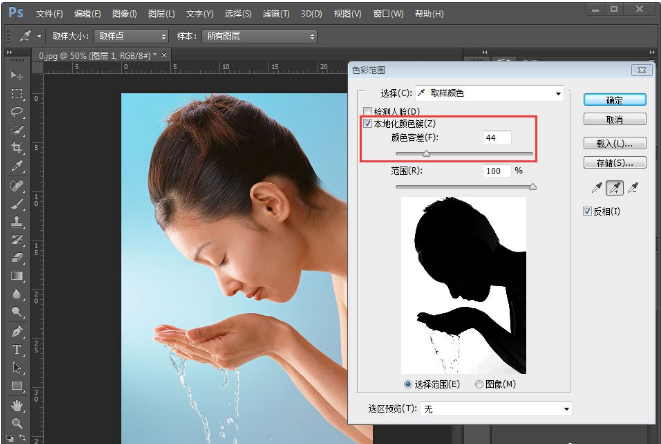Select the Crop tool

click(17, 148)
